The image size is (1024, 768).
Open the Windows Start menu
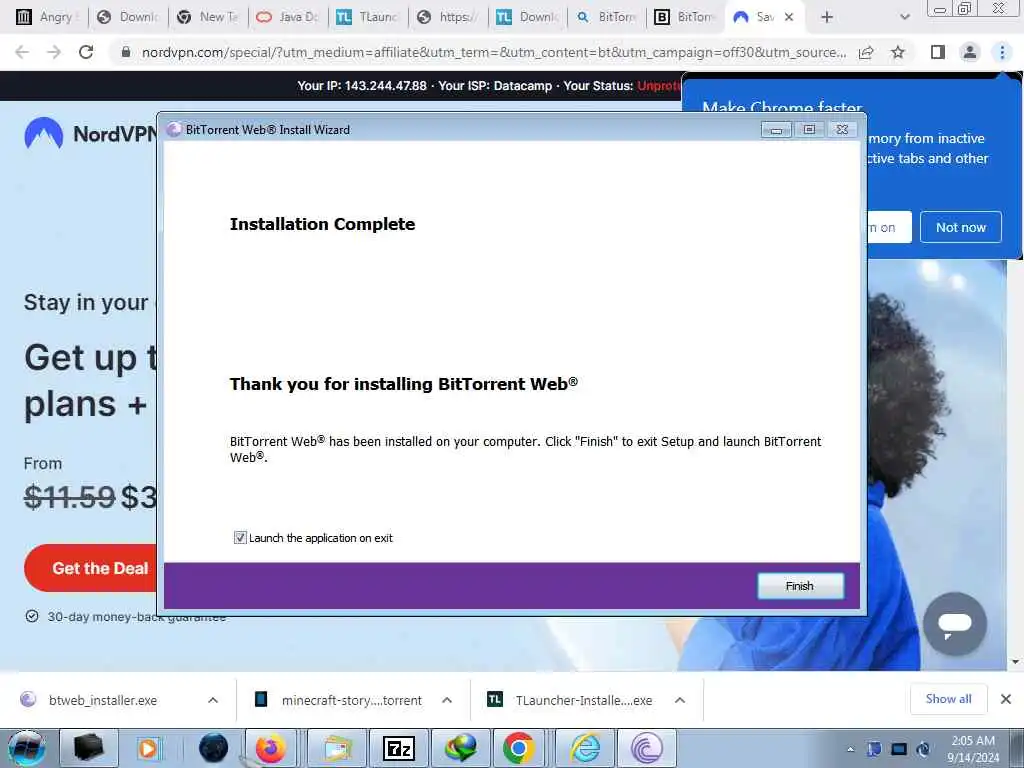(x=26, y=748)
